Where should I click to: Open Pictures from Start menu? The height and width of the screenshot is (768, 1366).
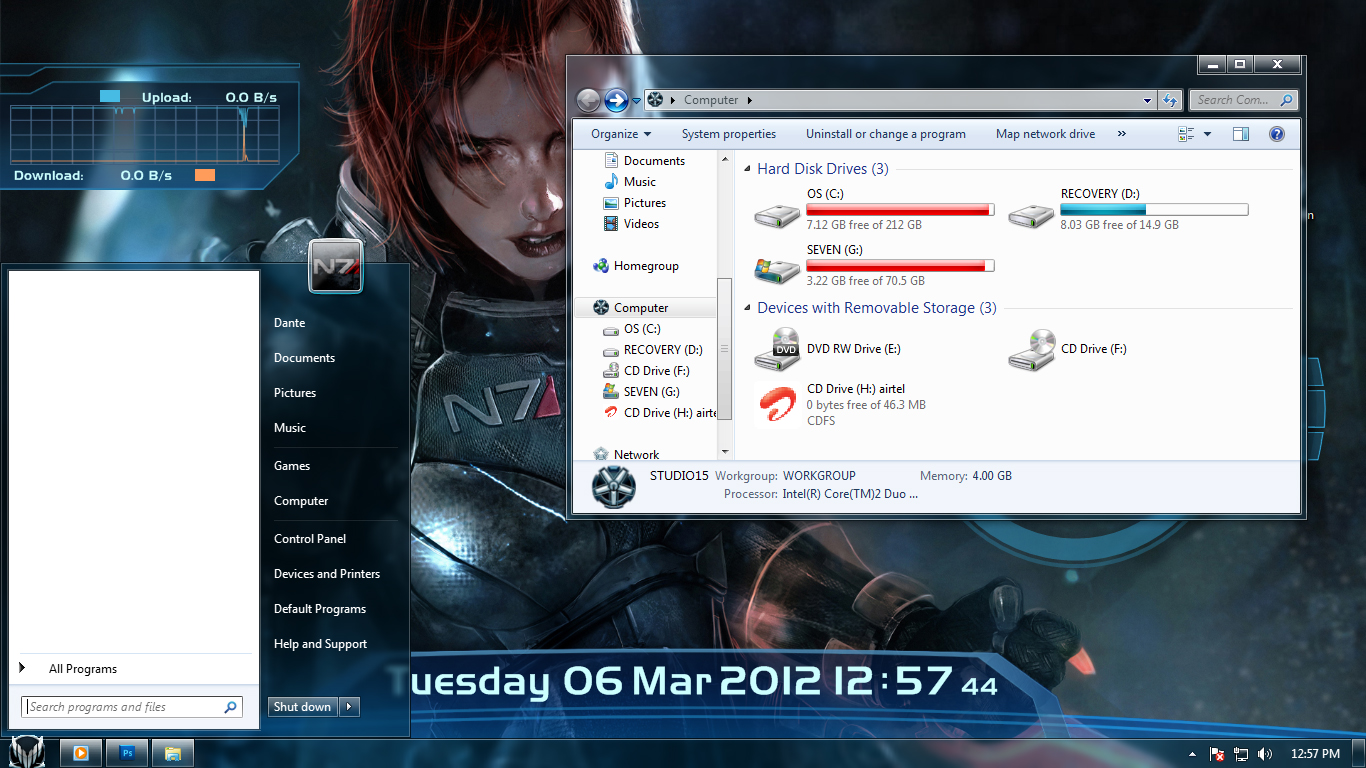pos(295,393)
